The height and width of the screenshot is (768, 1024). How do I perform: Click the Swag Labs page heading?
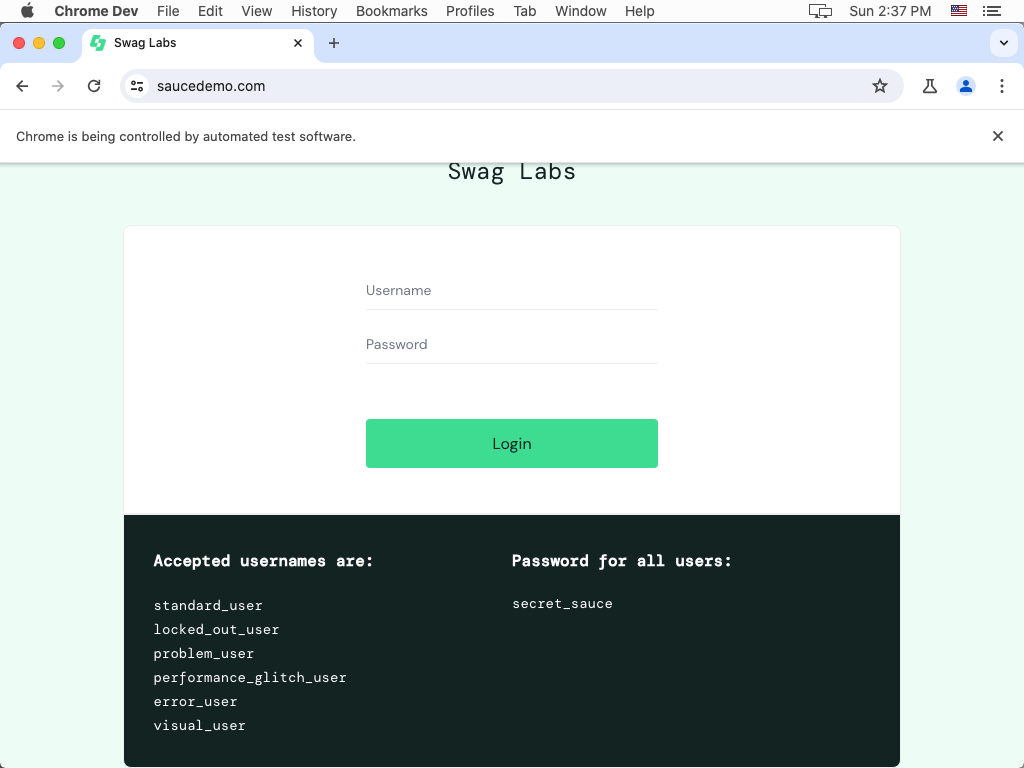[511, 172]
